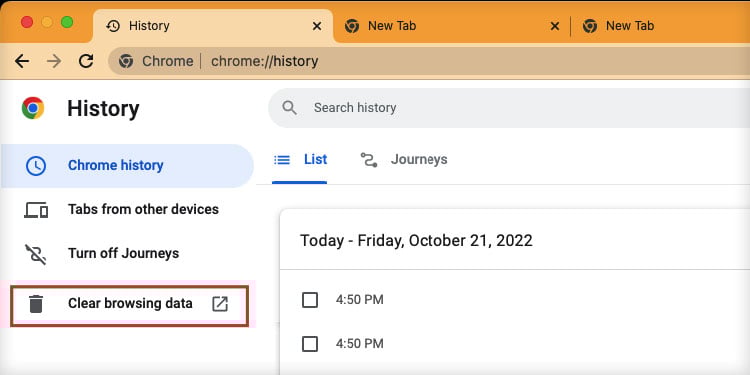This screenshot has width=750, height=375.
Task: Click the magnifier icon in Search history
Action: click(x=289, y=108)
